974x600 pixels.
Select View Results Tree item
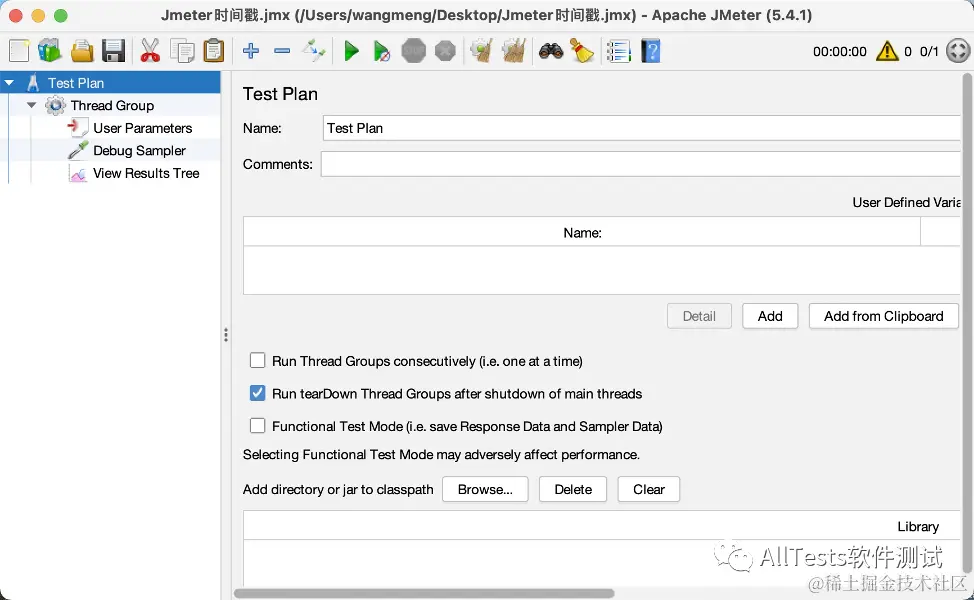click(x=146, y=173)
